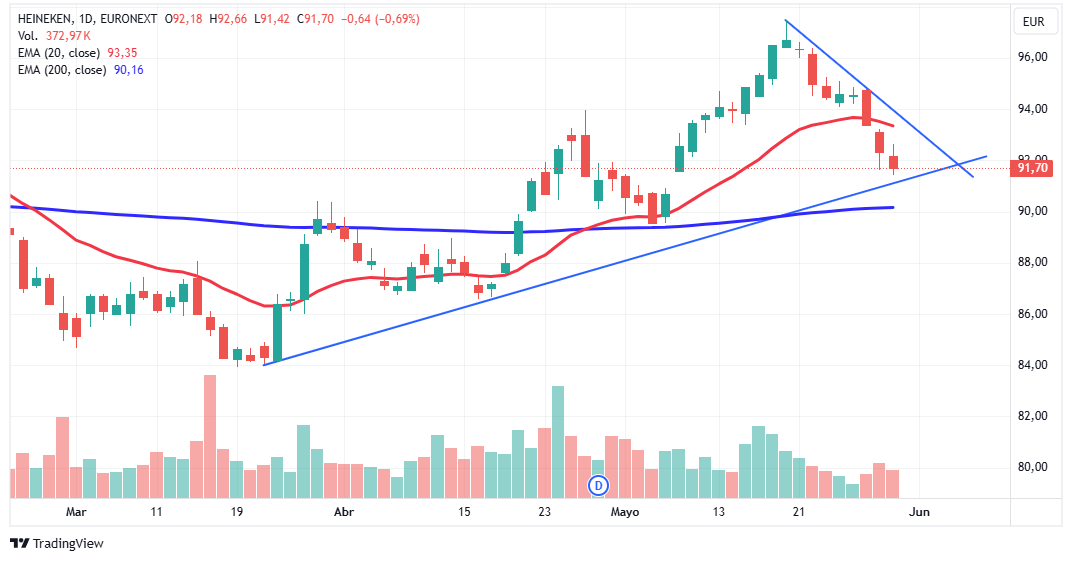
Task: Click the 84,00 price axis label
Action: tap(1032, 365)
